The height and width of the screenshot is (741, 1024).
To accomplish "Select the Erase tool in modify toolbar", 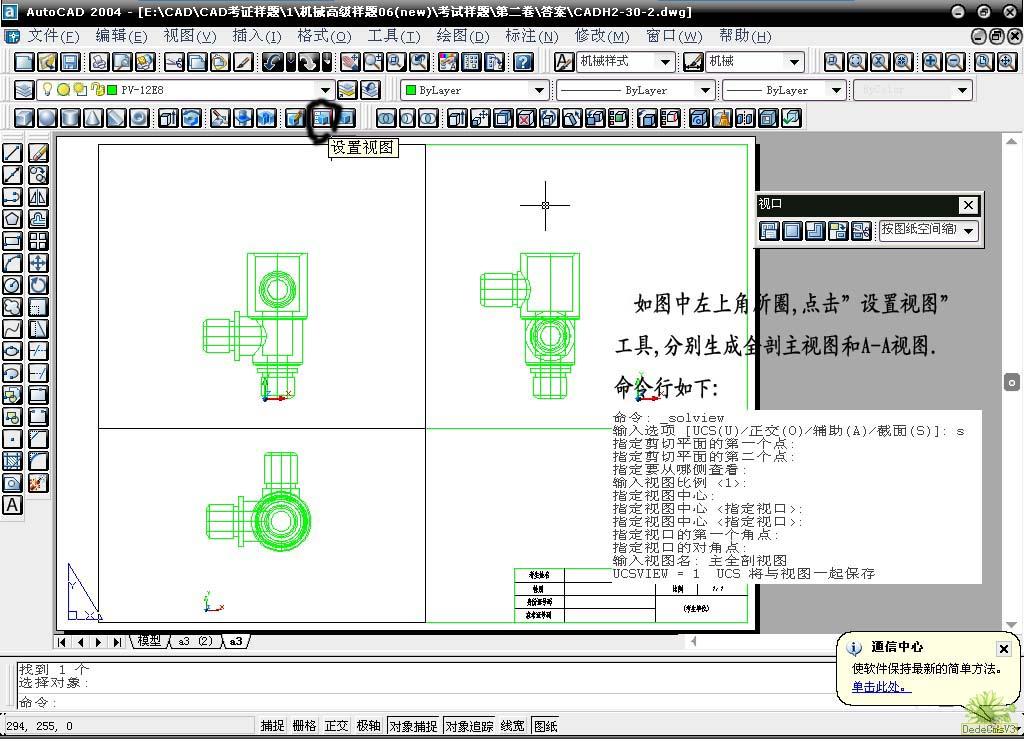I will [x=38, y=153].
